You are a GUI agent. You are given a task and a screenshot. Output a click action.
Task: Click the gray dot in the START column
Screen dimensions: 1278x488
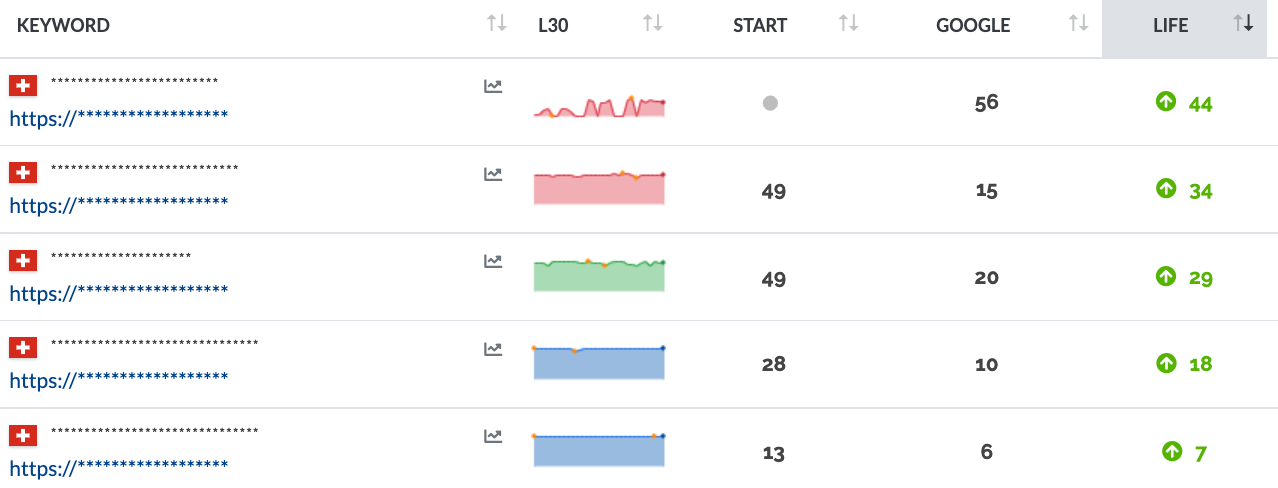(770, 102)
